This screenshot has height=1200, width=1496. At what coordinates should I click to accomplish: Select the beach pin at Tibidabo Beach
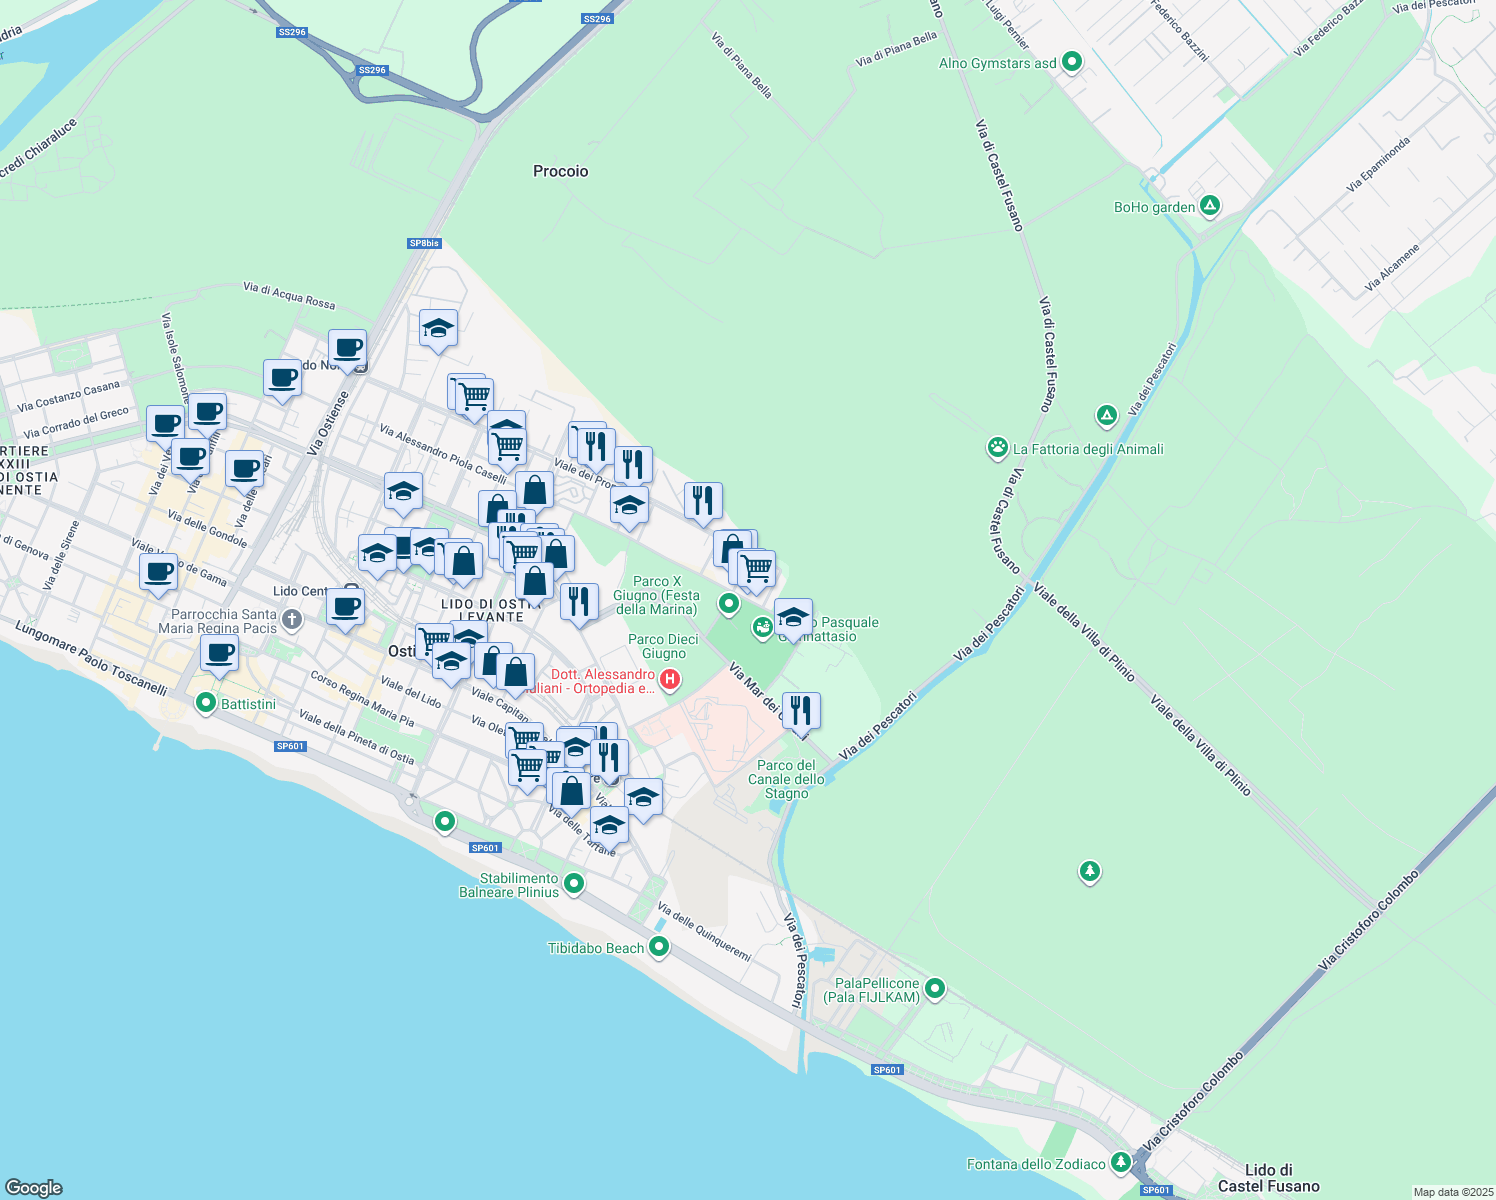coord(658,946)
